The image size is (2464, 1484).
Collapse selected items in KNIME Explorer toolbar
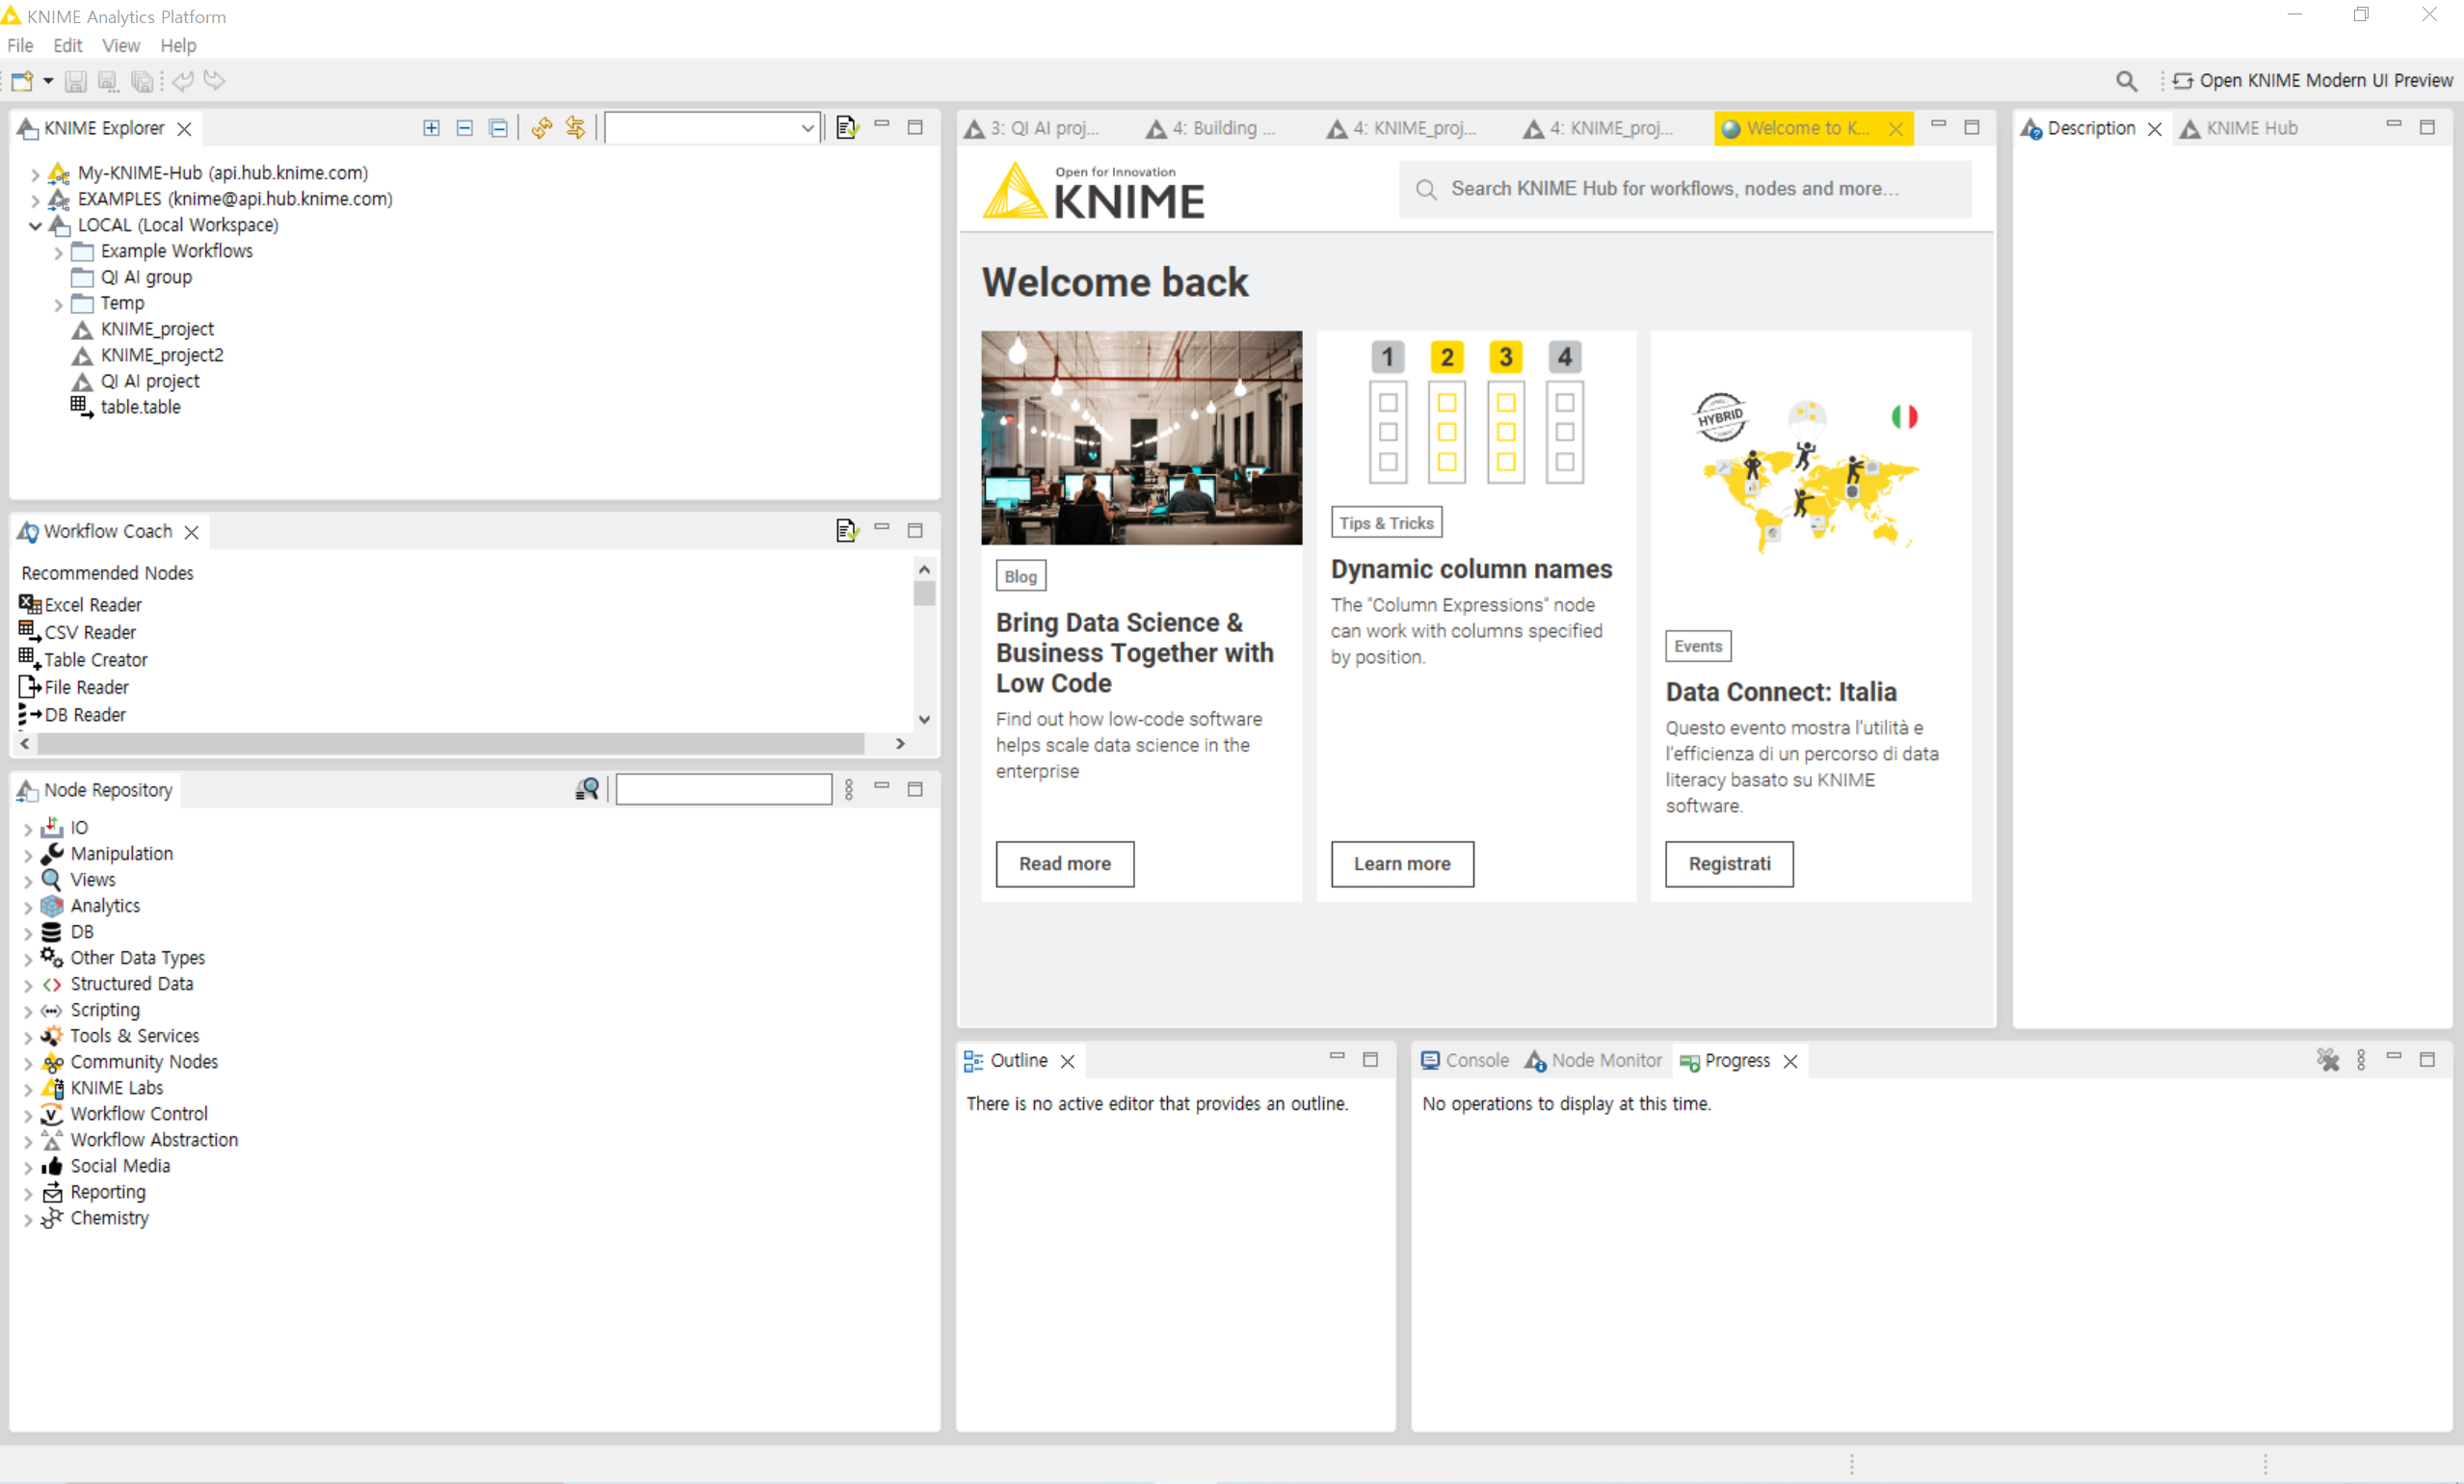465,128
